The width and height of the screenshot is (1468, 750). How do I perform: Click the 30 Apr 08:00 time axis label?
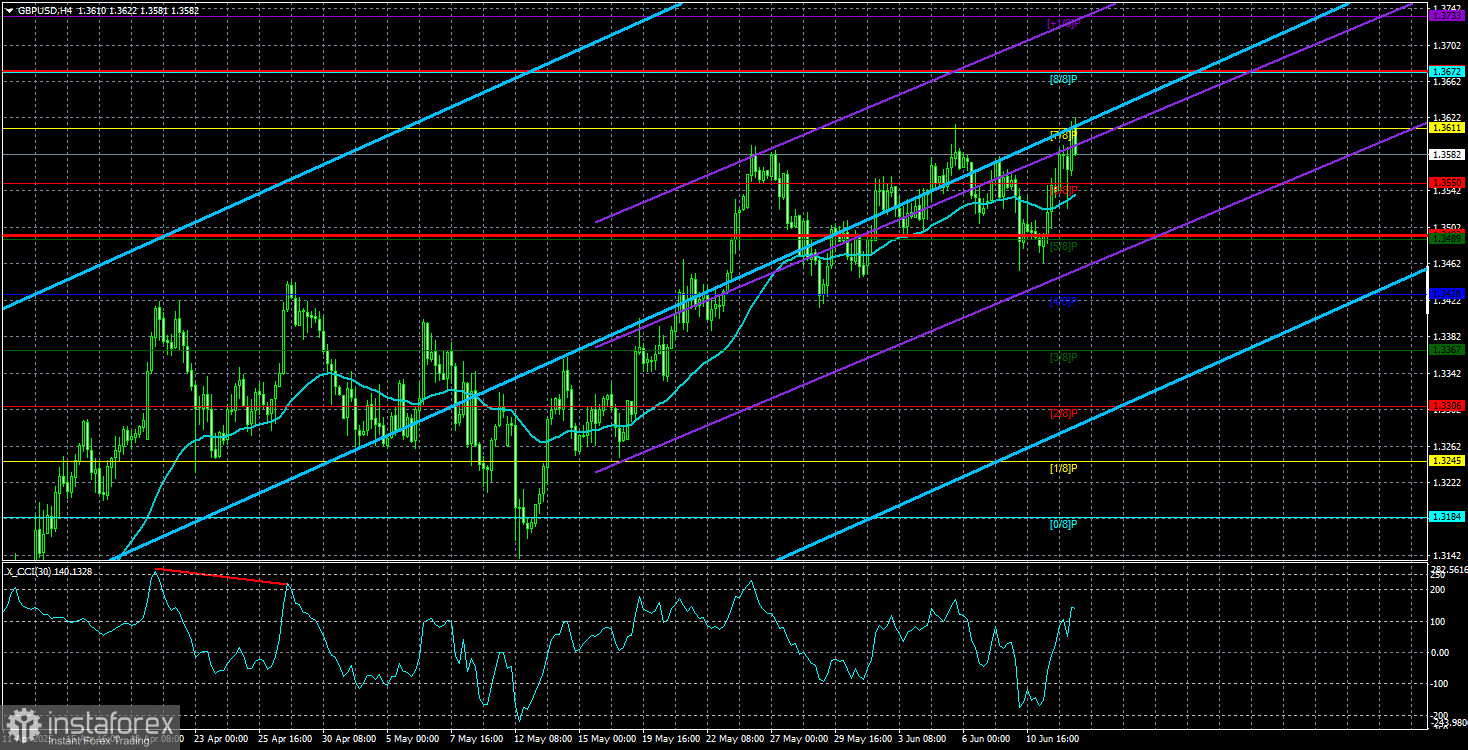click(347, 741)
